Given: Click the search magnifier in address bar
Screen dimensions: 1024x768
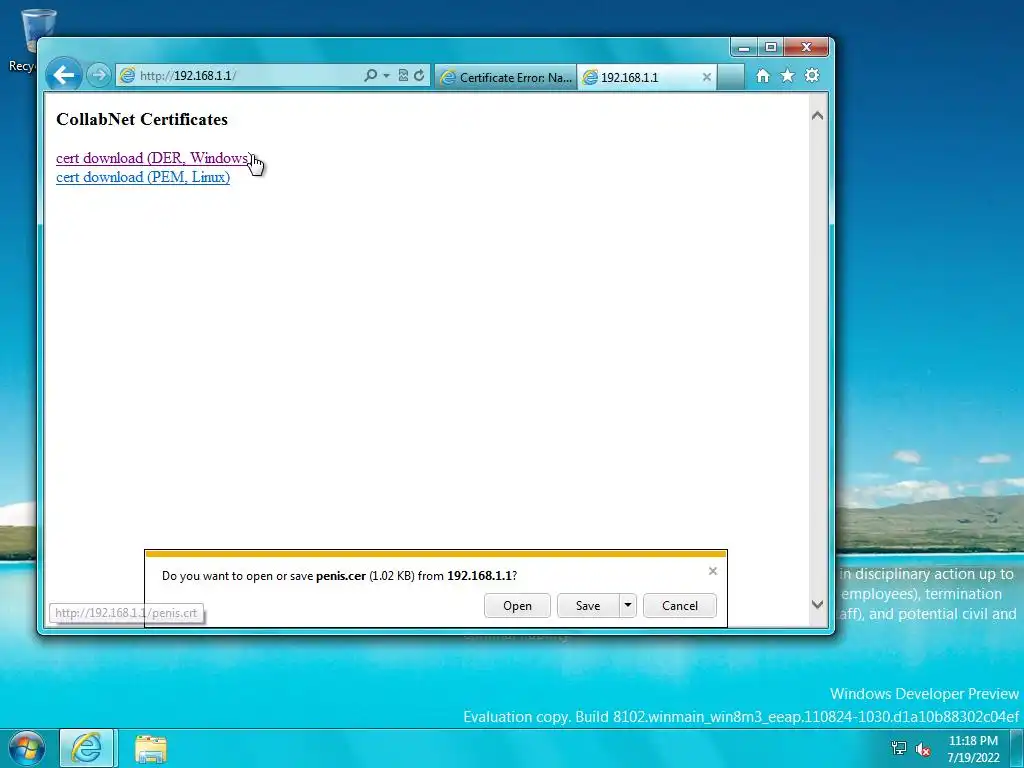Looking at the screenshot, I should [x=370, y=76].
